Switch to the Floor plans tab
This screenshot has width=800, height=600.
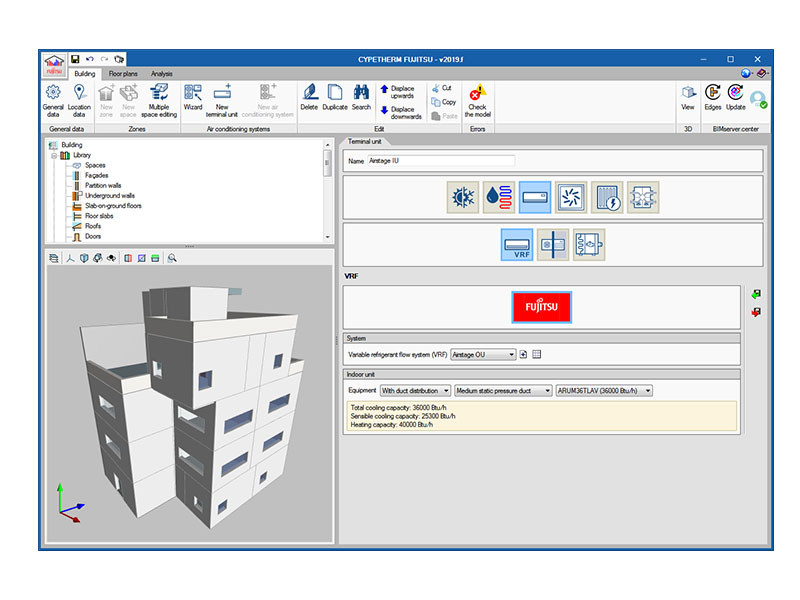coord(123,73)
